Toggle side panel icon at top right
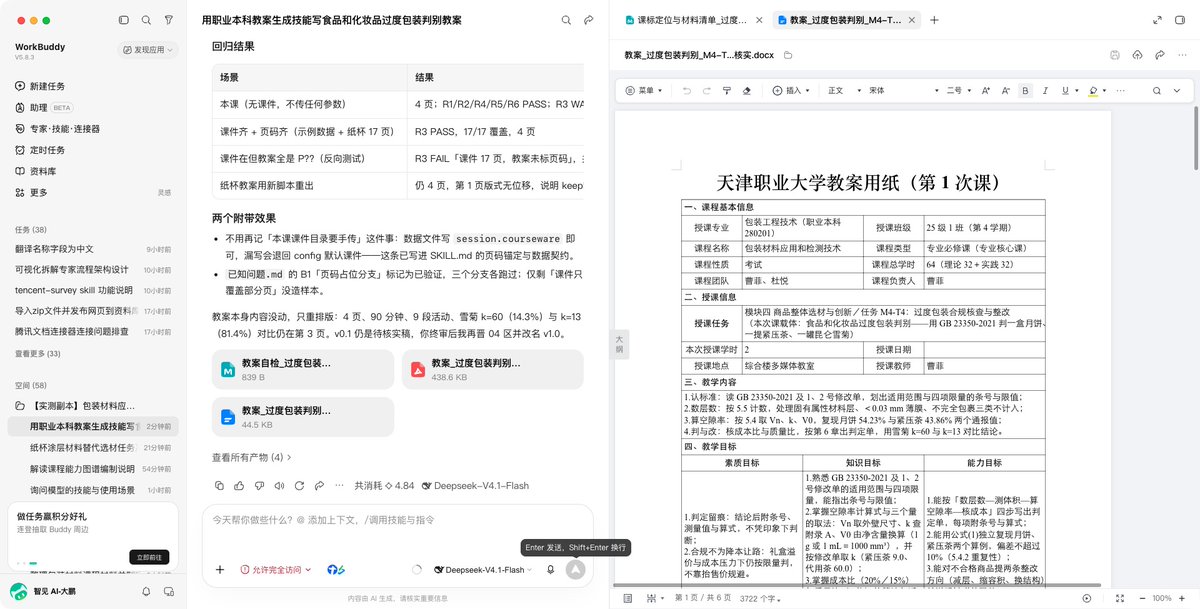The height and width of the screenshot is (609, 1200). click(1181, 20)
